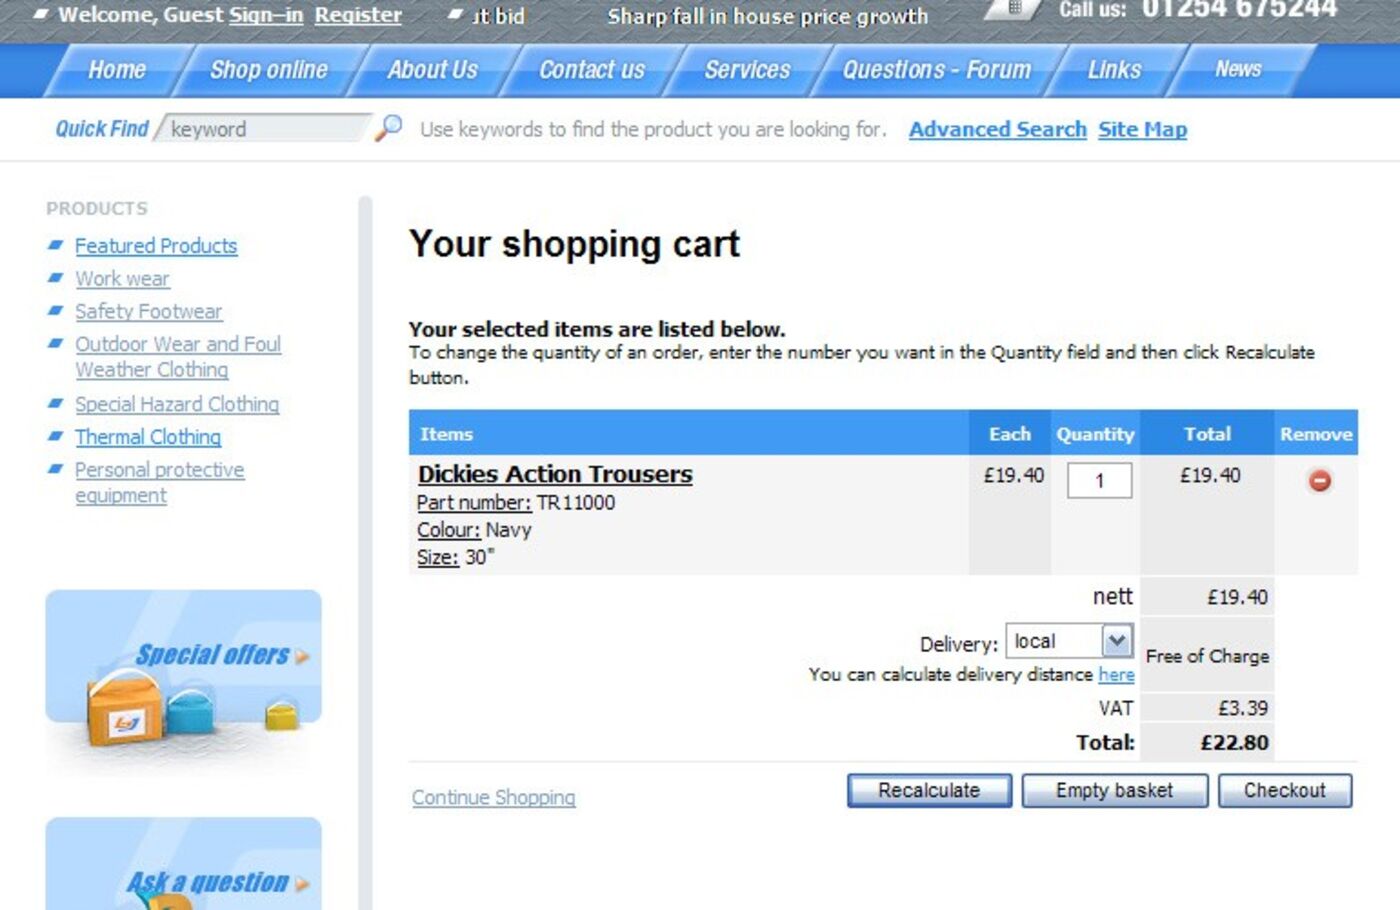This screenshot has height=910, width=1400.
Task: Open the Shop online menu tab
Action: [268, 70]
